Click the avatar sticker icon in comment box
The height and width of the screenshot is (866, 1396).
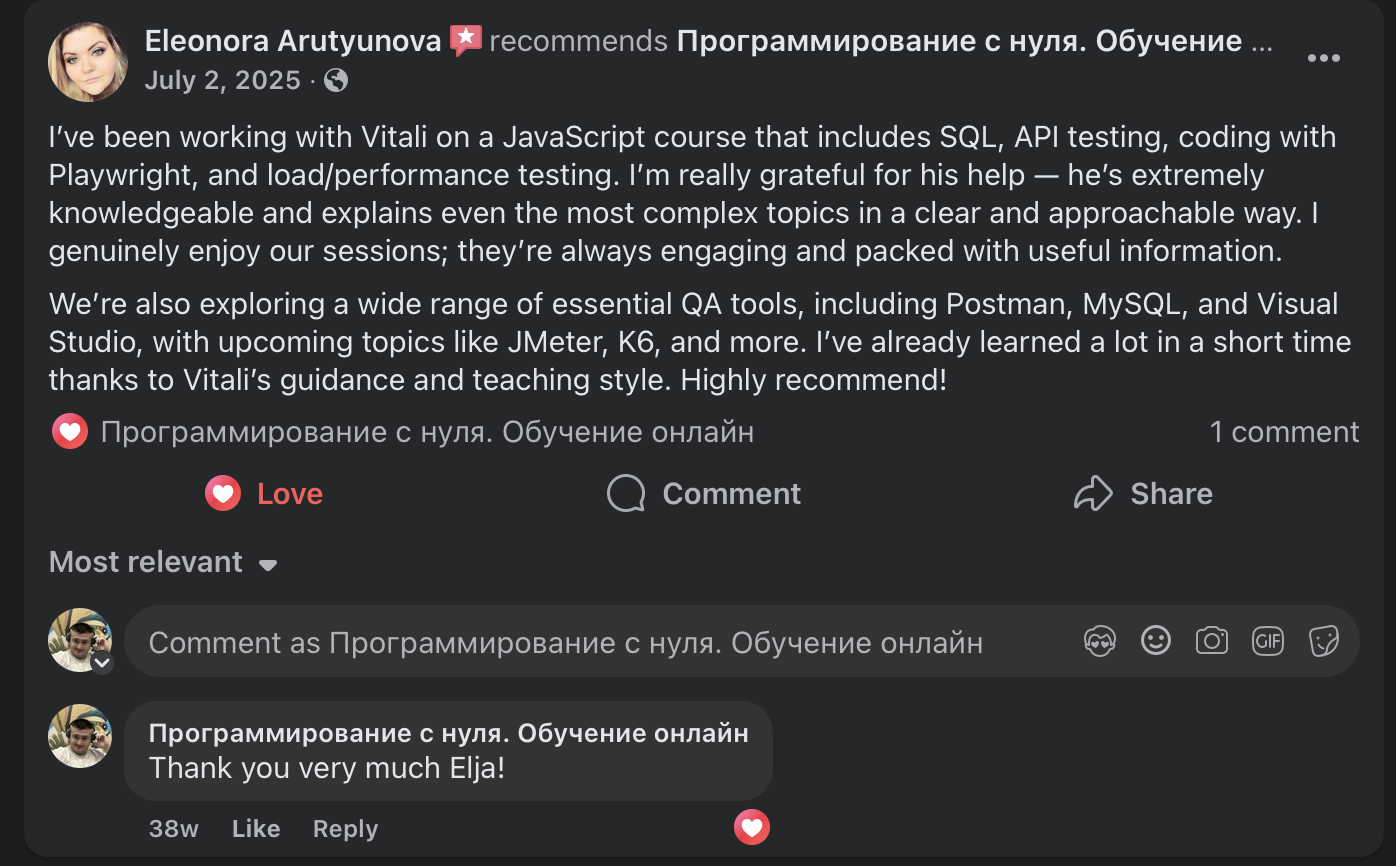[x=1100, y=641]
